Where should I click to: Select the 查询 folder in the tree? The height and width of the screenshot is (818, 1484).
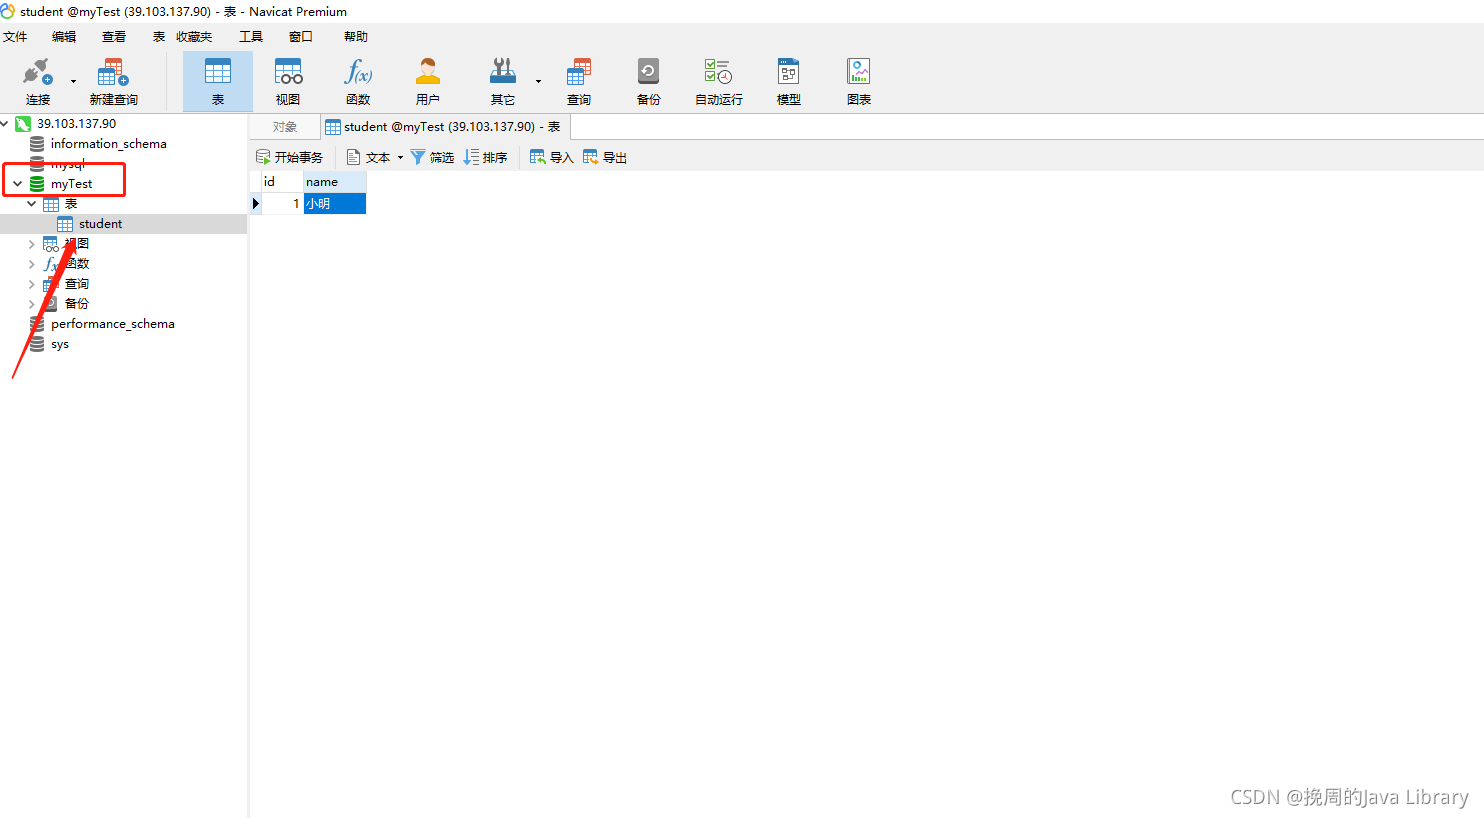pos(76,284)
